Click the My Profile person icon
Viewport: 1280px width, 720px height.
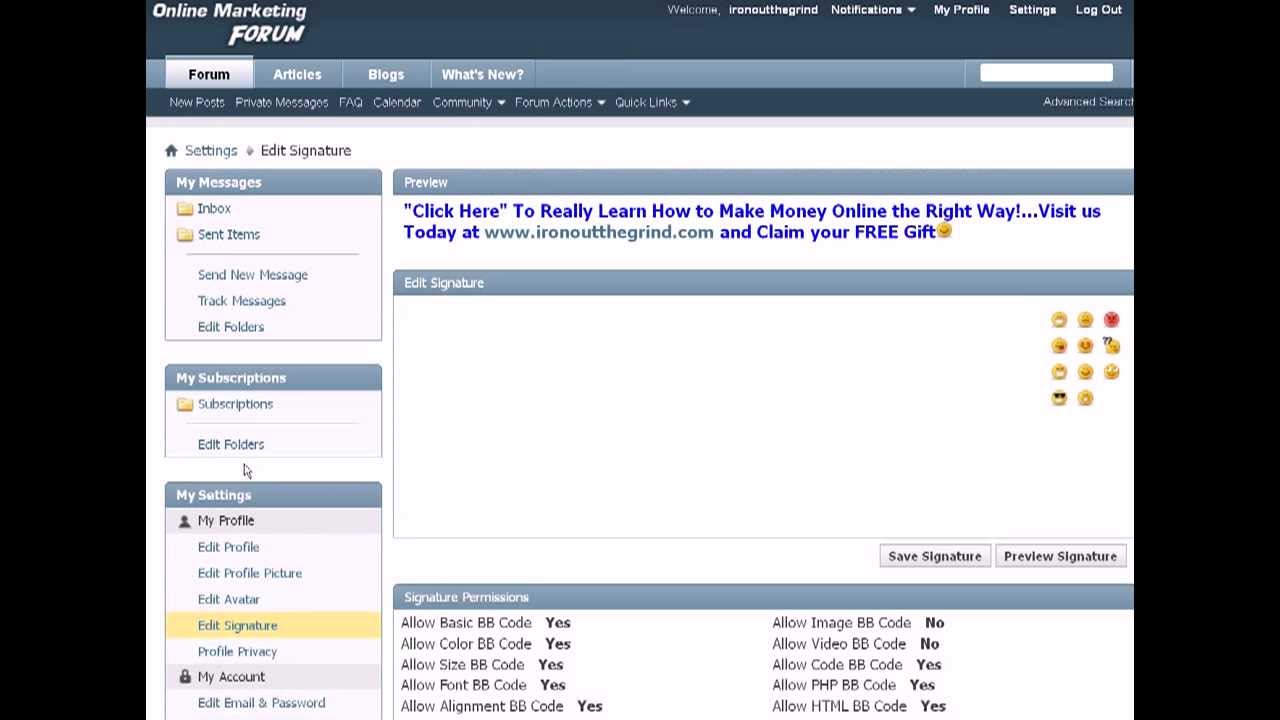point(184,521)
